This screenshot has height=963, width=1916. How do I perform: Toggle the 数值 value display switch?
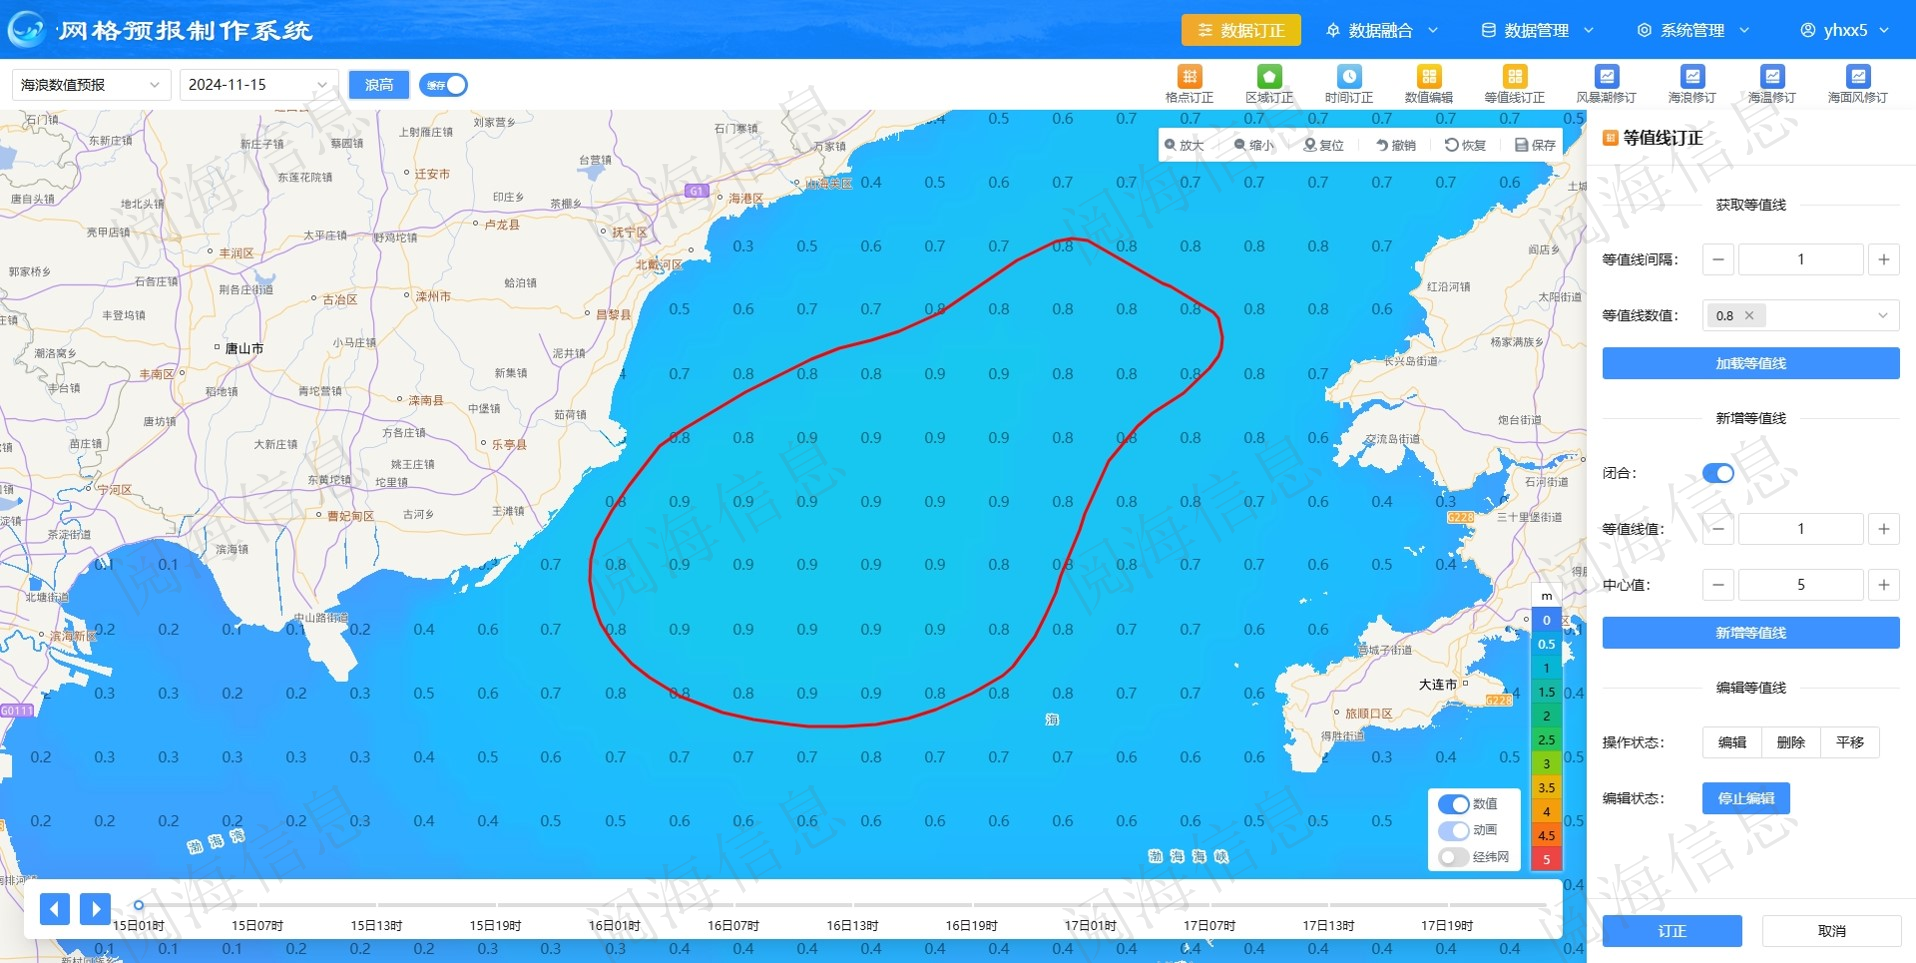(x=1453, y=804)
